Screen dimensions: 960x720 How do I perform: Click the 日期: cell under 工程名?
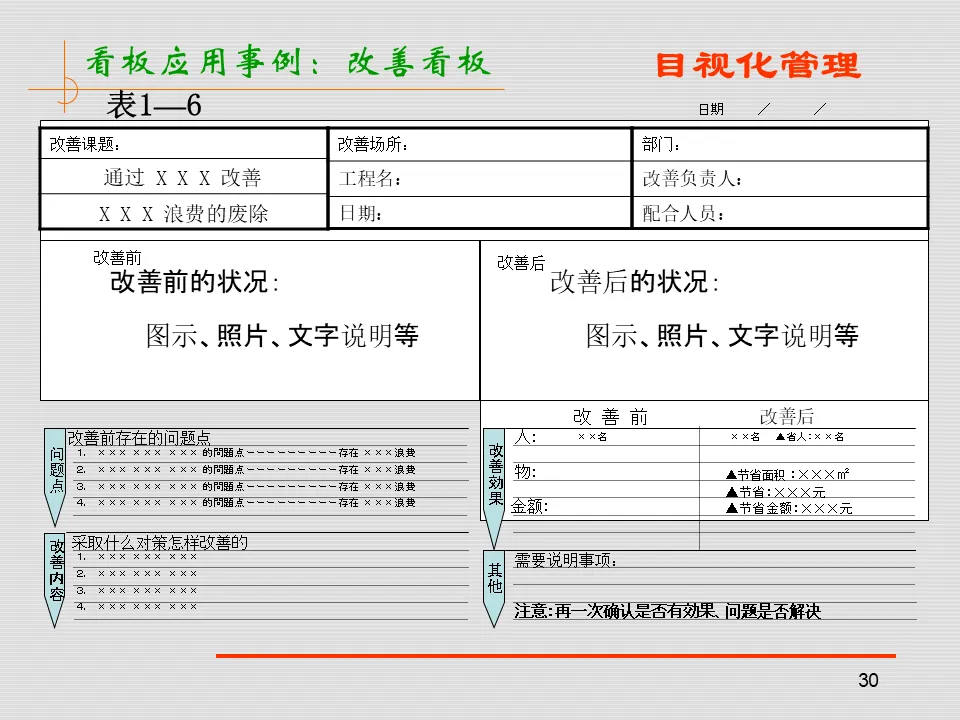point(480,213)
